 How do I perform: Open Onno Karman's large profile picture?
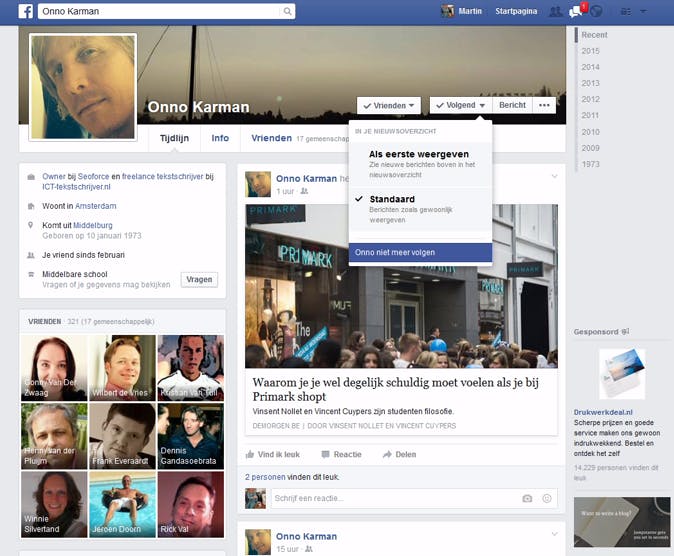83,87
